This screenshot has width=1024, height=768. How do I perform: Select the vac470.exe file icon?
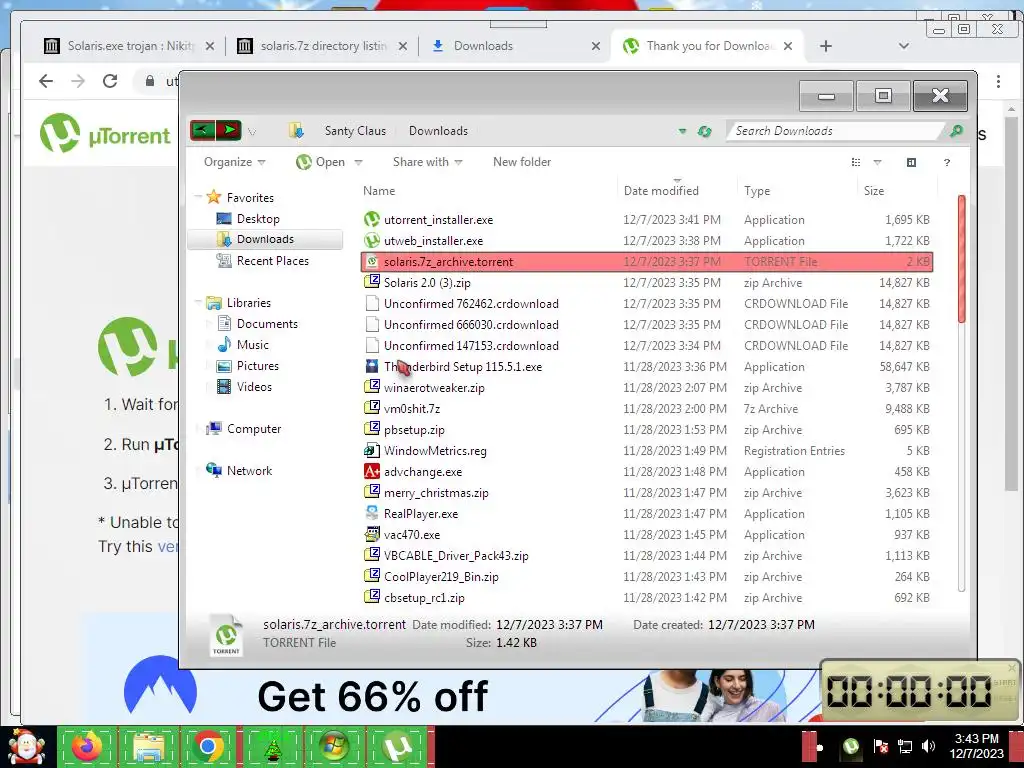(372, 534)
